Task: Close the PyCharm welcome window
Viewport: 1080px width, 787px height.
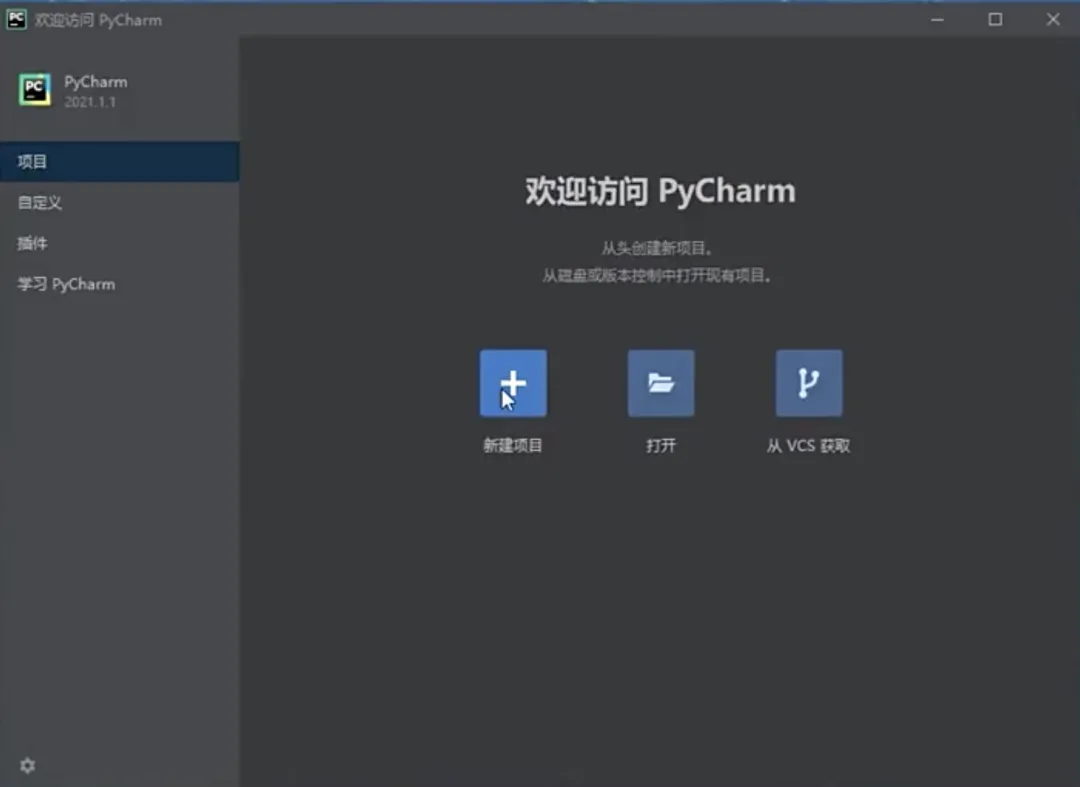Action: (1052, 19)
